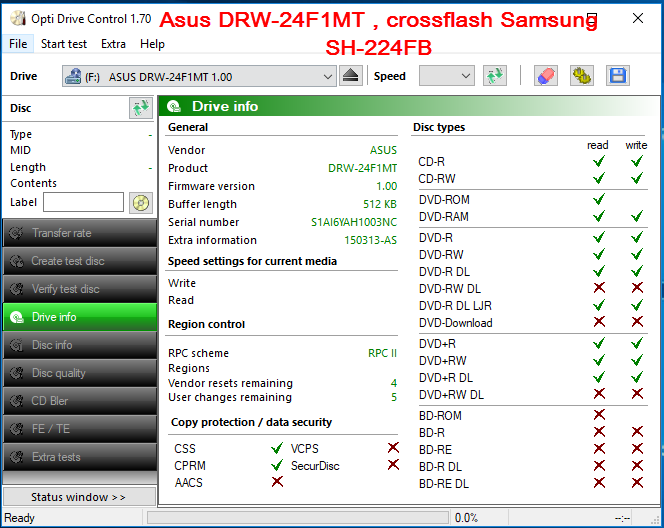
Task: Open the Start test menu
Action: (x=64, y=44)
